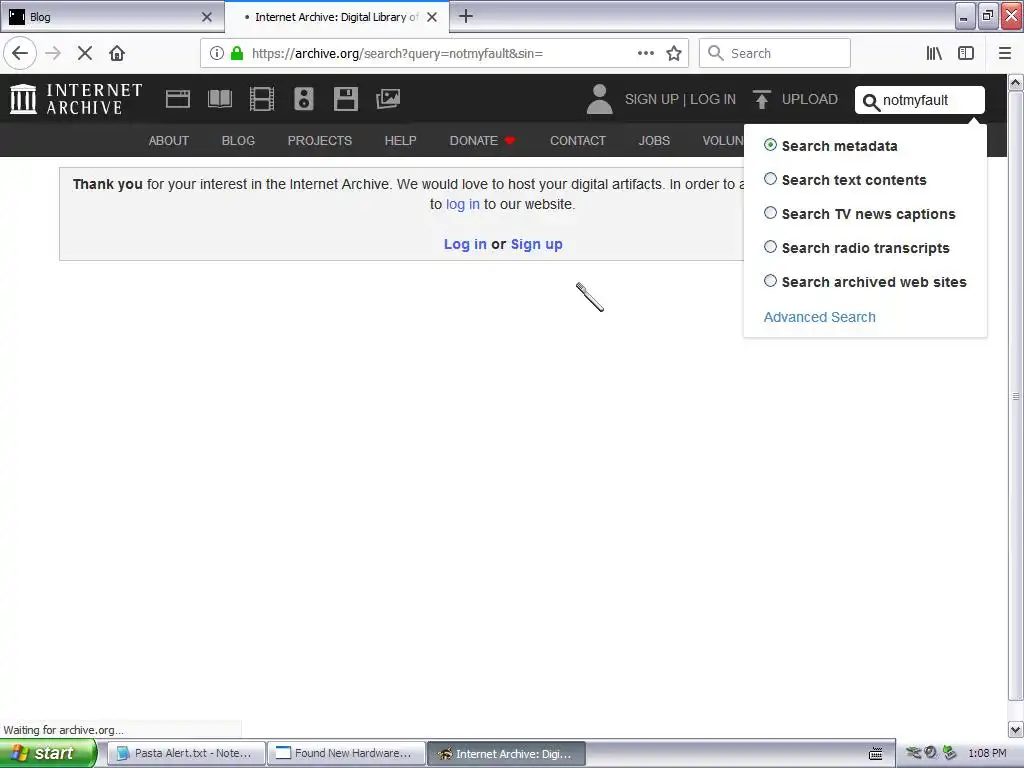Click the UPLOAD link
This screenshot has height=768, width=1024.
pos(810,99)
